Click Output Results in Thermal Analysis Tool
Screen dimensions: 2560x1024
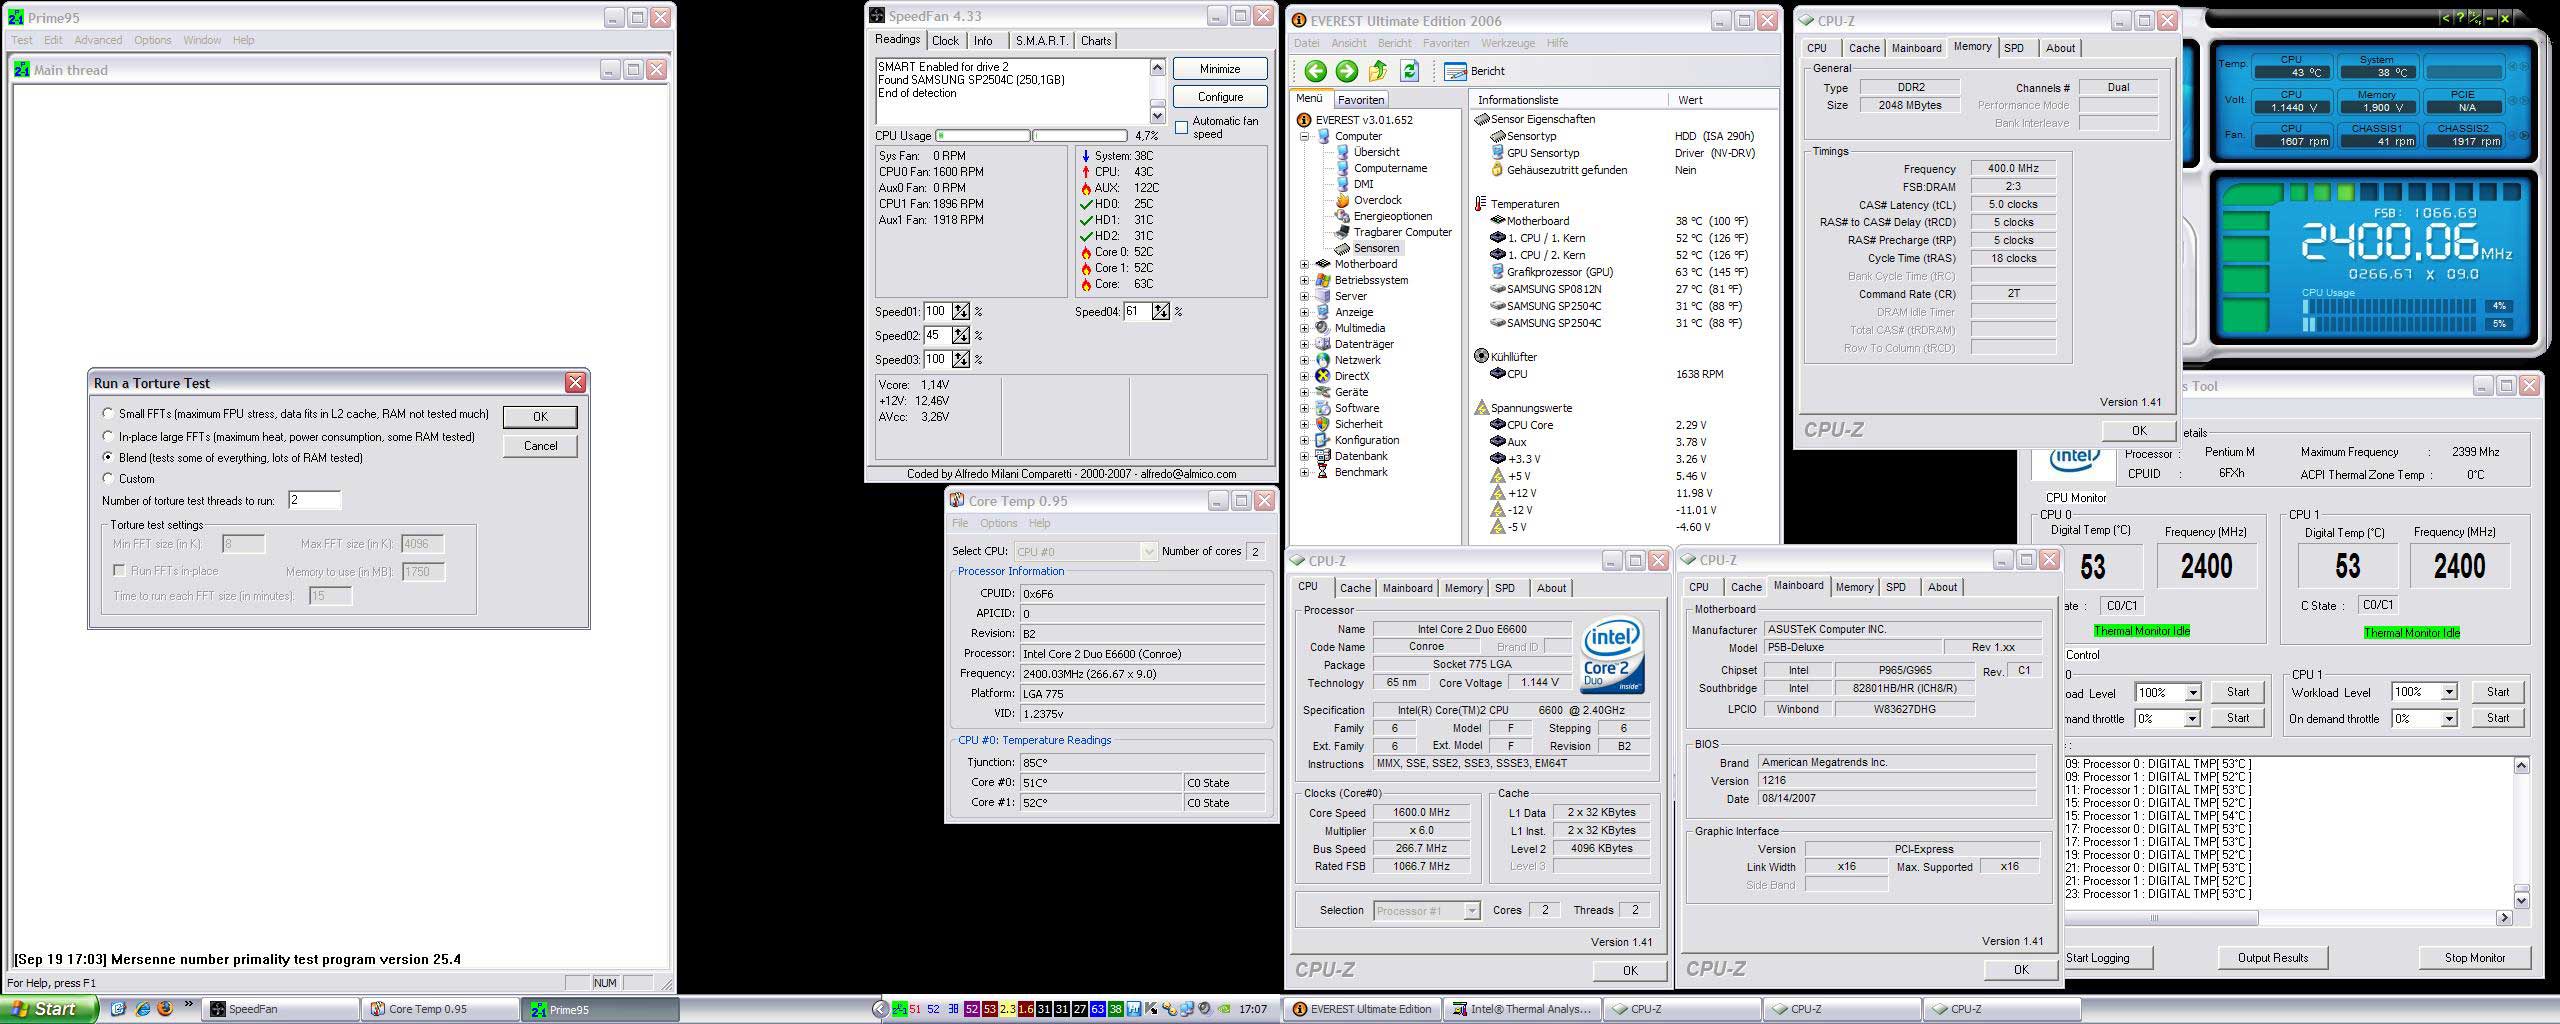coord(2272,958)
